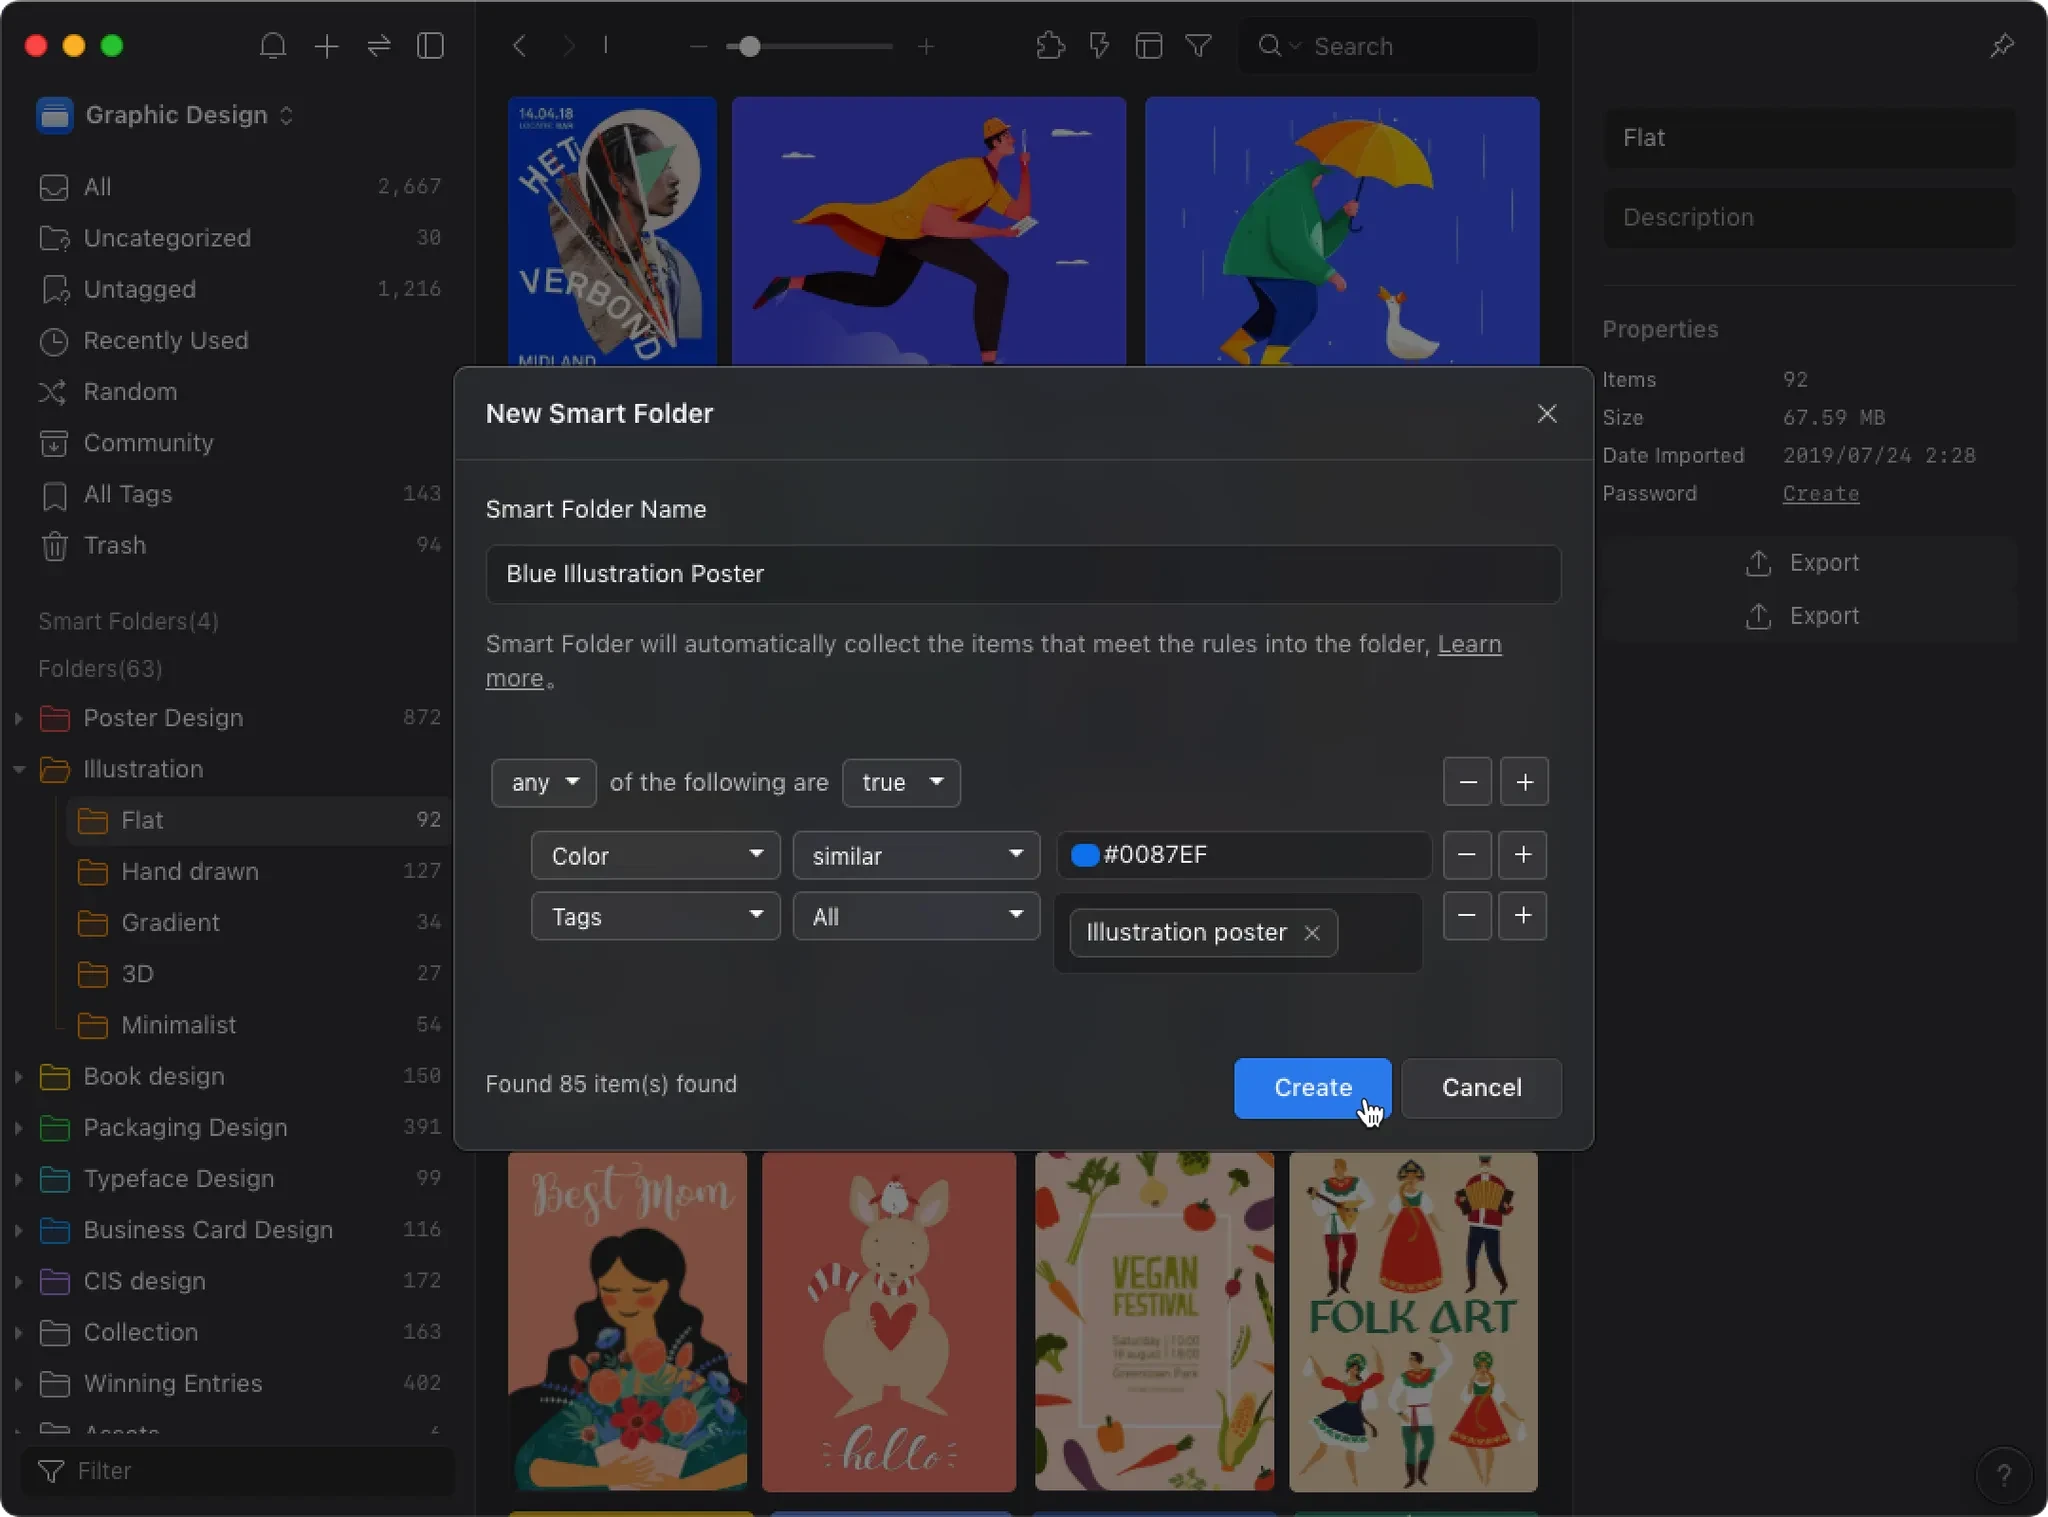Click the help question mark icon

pyautogui.click(x=2003, y=1474)
